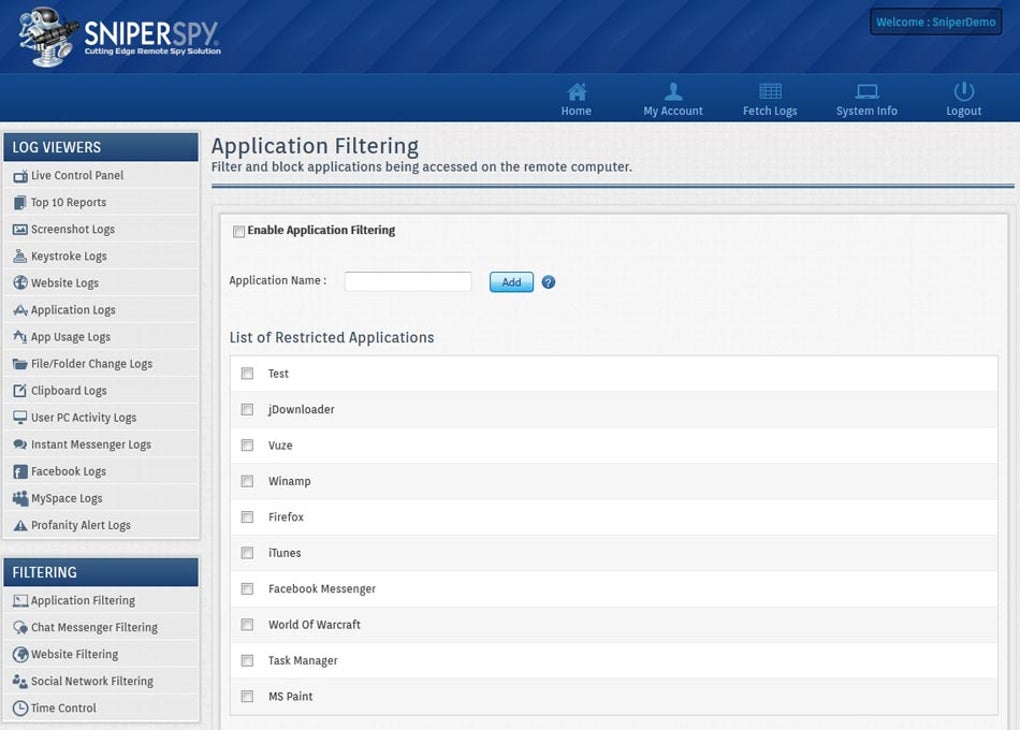The width and height of the screenshot is (1020, 730).
Task: Click the Website Filtering globe icon
Action: click(x=20, y=655)
